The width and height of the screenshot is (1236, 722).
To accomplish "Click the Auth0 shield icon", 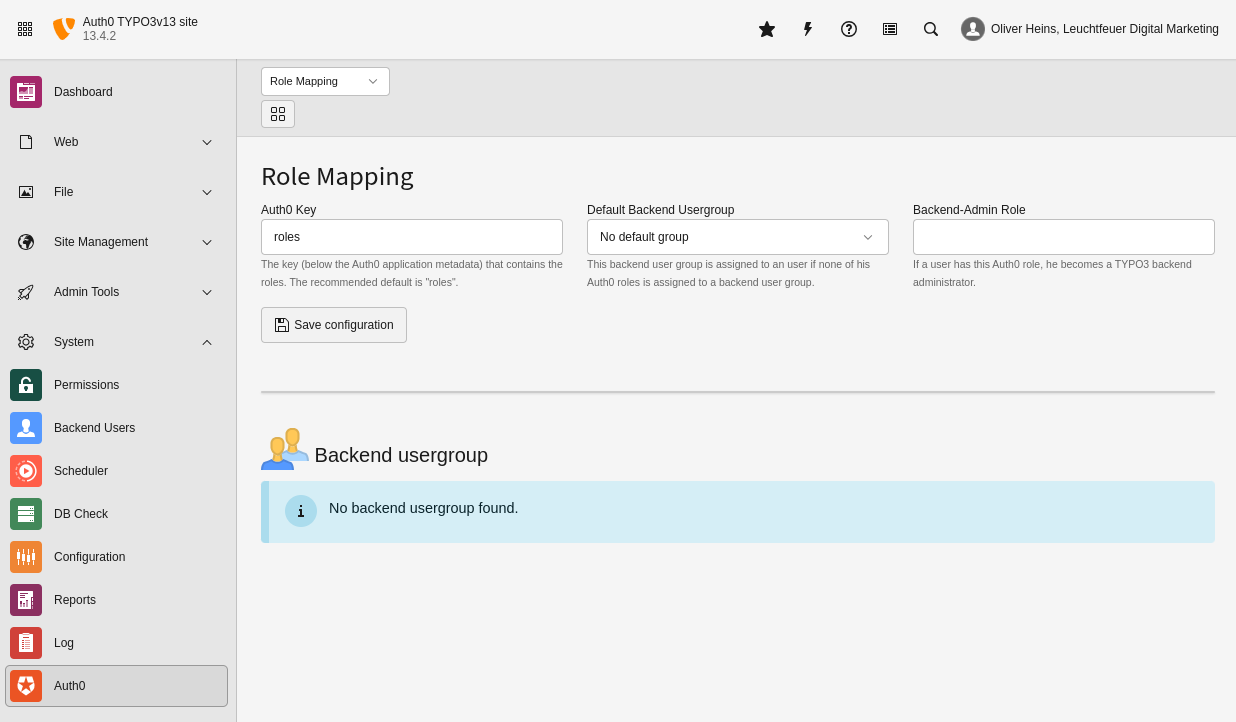I will pyautogui.click(x=26, y=686).
